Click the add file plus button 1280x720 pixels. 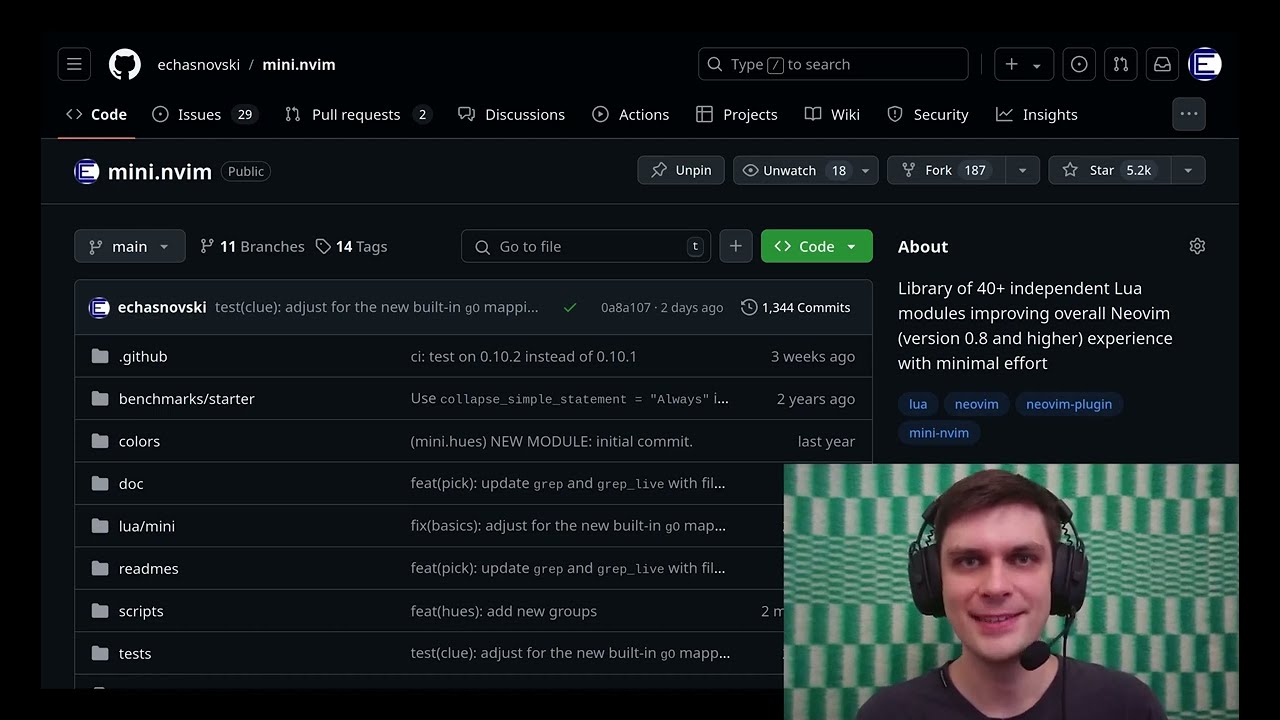[x=735, y=246]
